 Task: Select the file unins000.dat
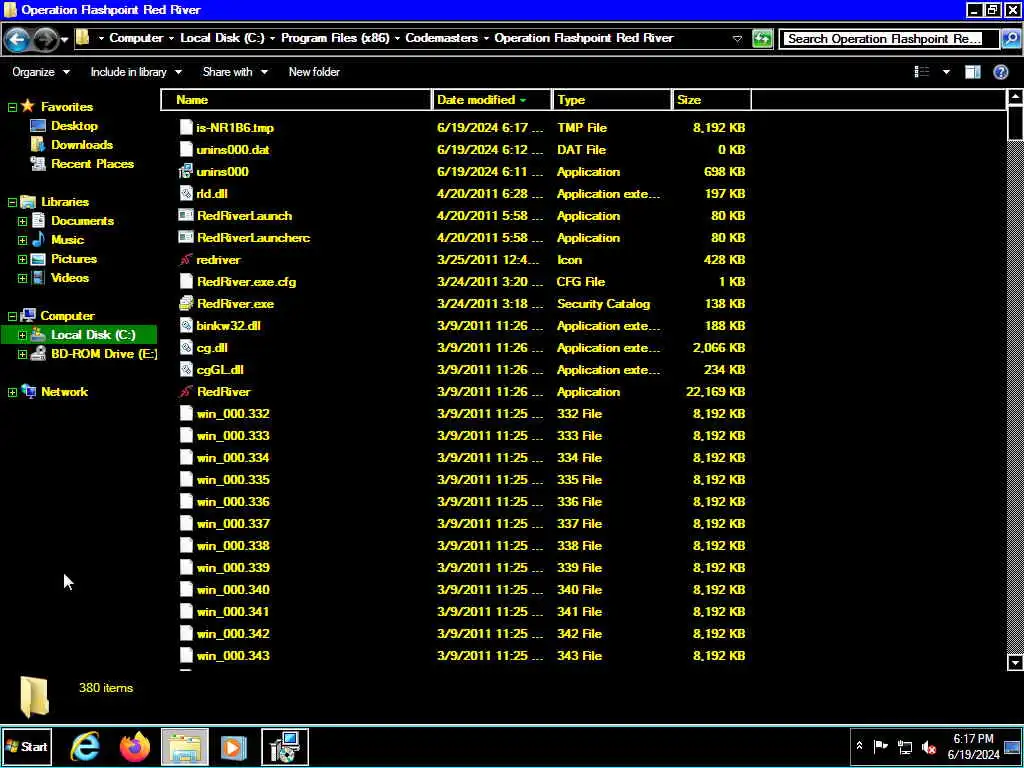click(232, 150)
